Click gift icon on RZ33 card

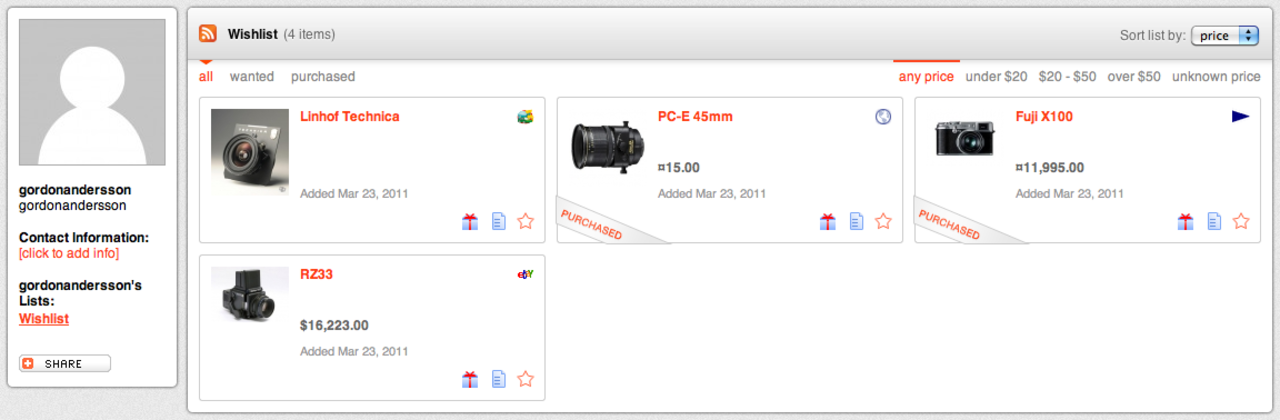tap(470, 379)
